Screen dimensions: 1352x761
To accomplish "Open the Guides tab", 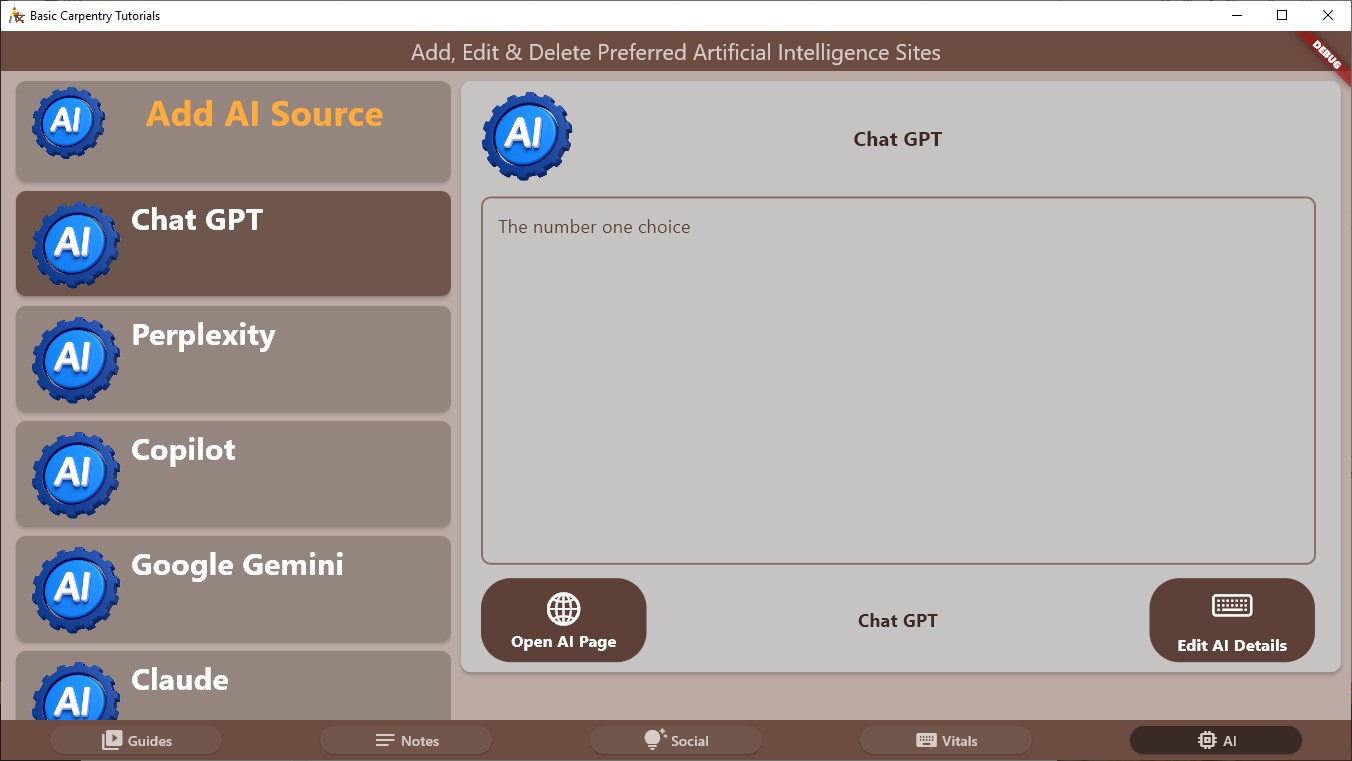I will [x=136, y=740].
